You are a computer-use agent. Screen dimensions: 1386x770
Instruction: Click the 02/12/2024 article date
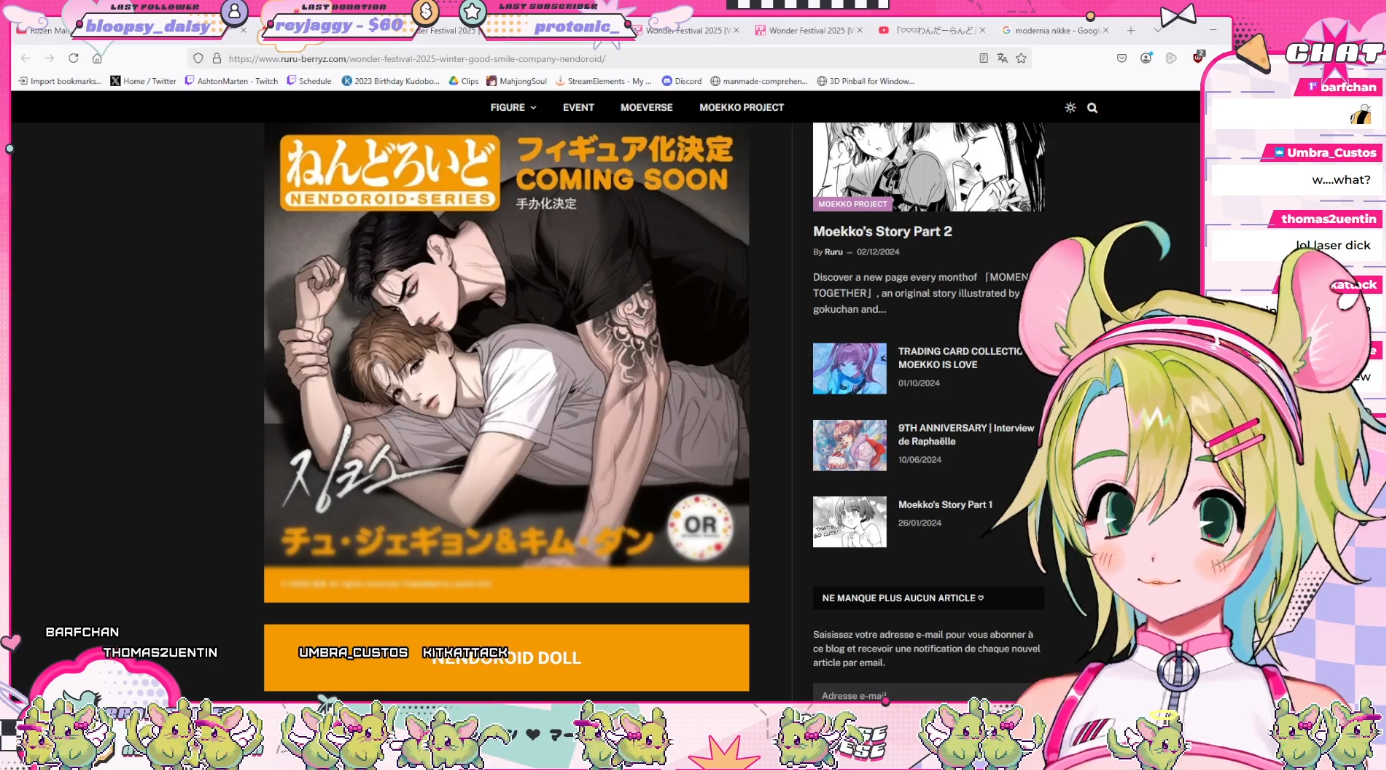click(878, 252)
